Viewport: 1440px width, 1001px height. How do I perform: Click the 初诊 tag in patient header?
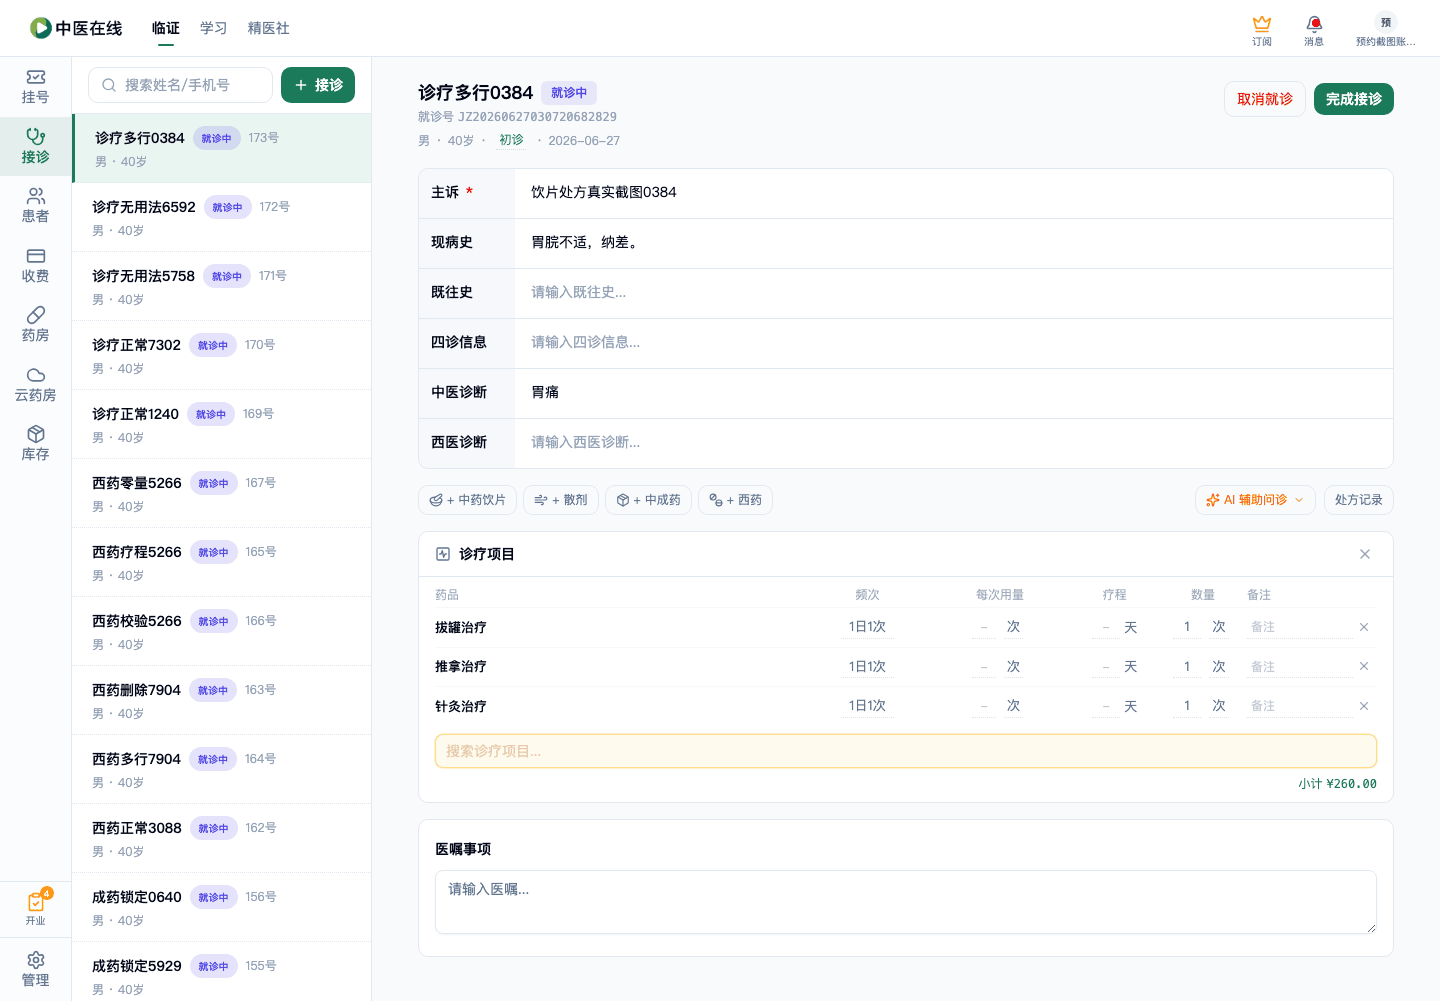(x=511, y=140)
